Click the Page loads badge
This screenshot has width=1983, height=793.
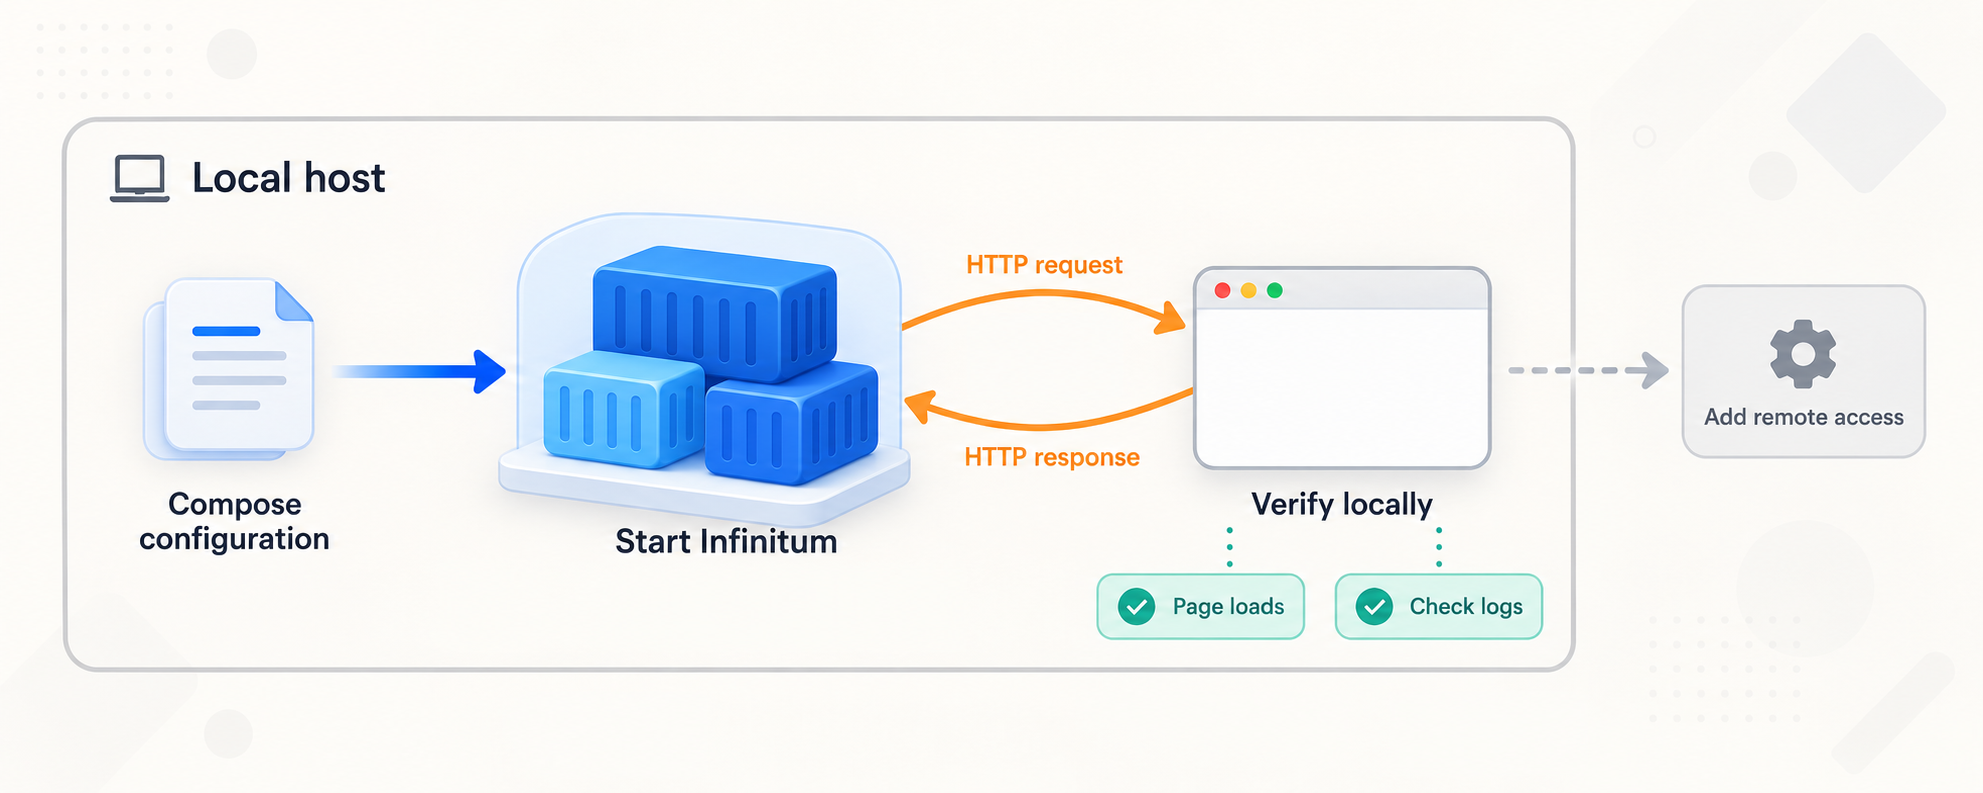coord(1201,606)
